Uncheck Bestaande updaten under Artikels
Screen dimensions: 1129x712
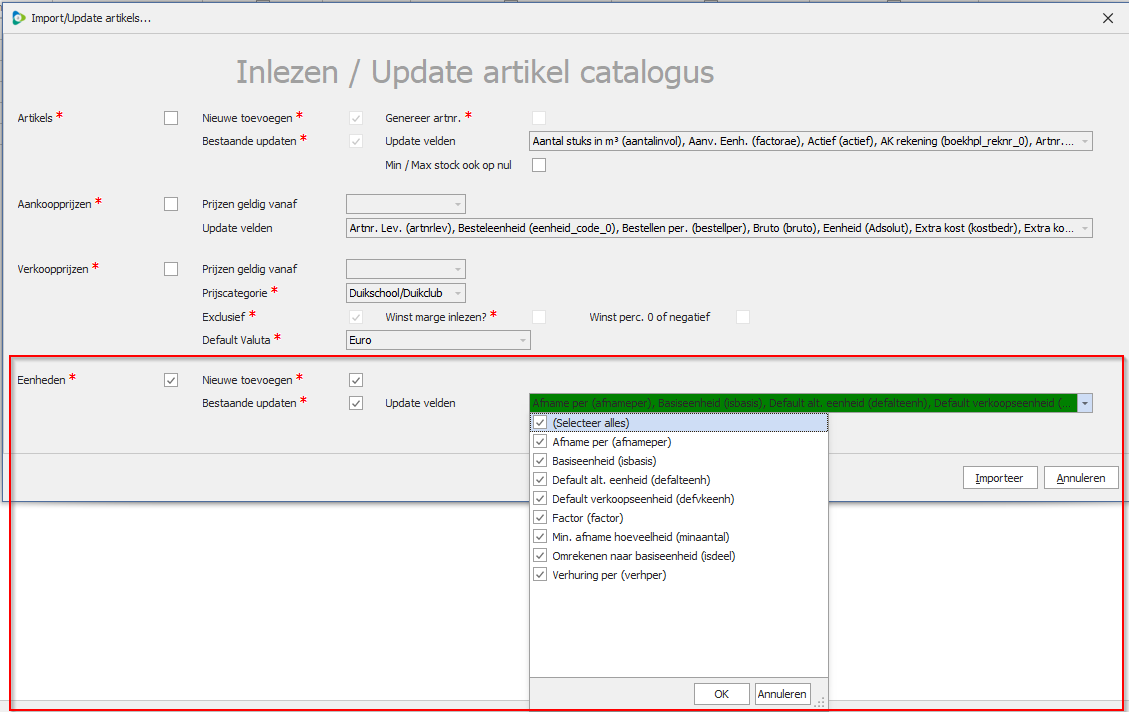[x=356, y=142]
